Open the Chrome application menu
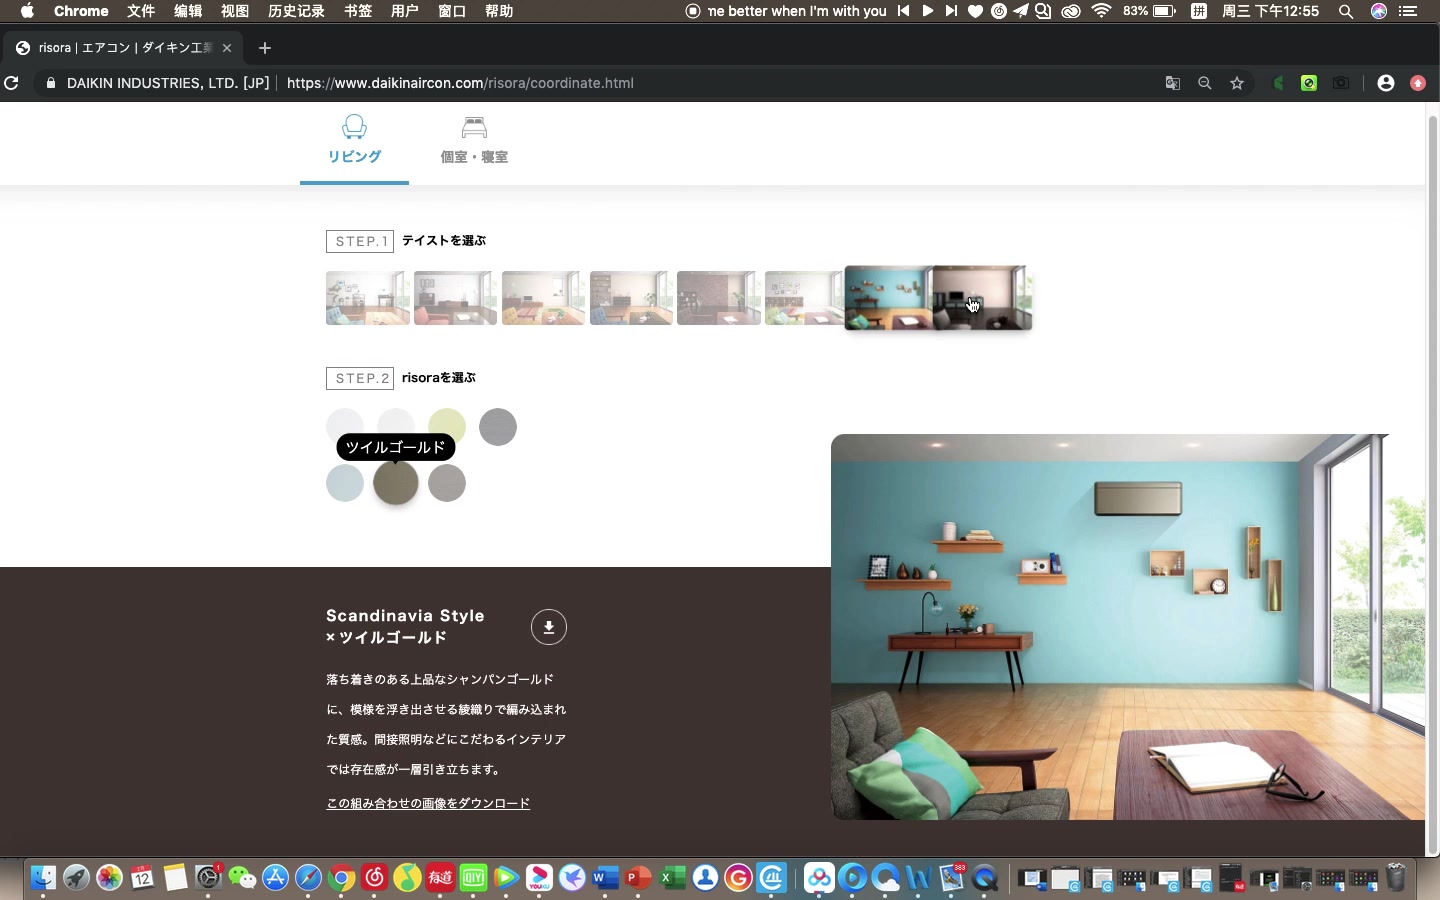 pyautogui.click(x=81, y=11)
